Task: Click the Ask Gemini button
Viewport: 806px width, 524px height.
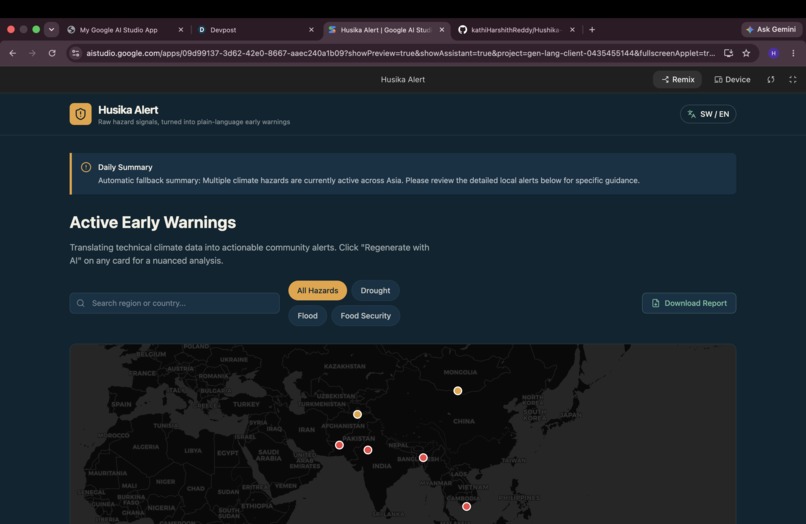Action: point(771,30)
